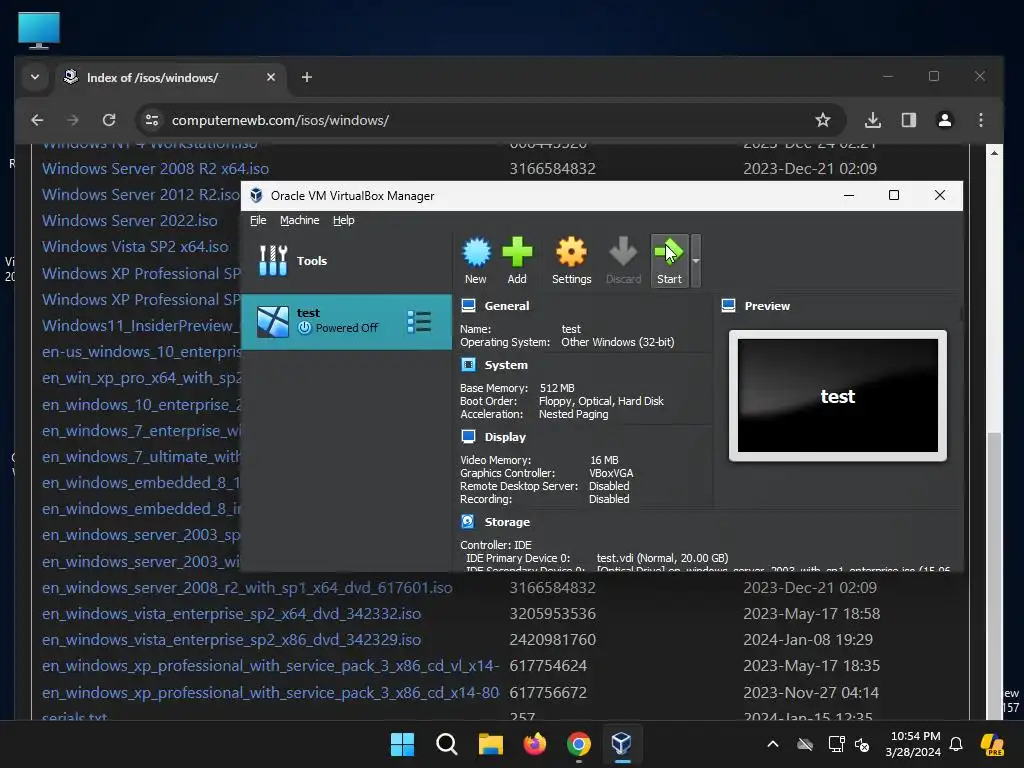Click file size 3166584832 for Server 2008 R2 x64.iso
Image resolution: width=1024 pixels, height=768 pixels.
pyautogui.click(x=552, y=168)
